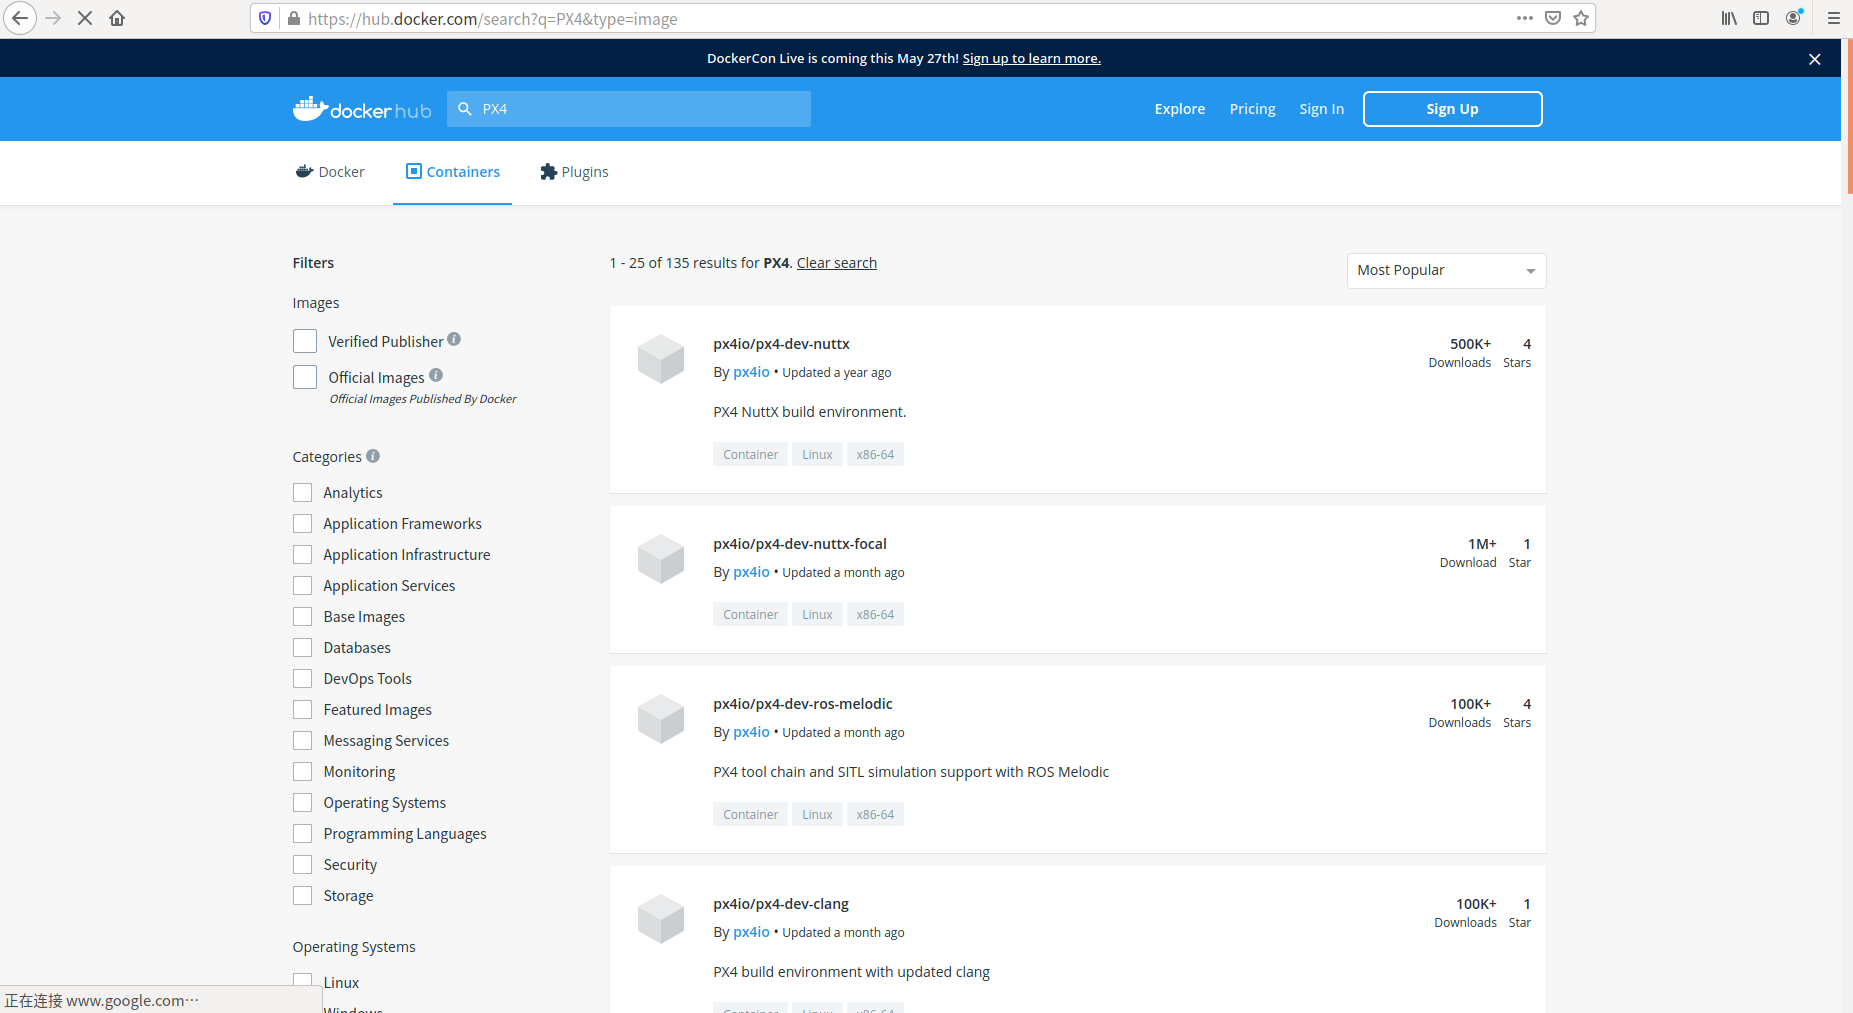Enable the Linux operating system filter
This screenshot has width=1853, height=1013.
click(302, 981)
